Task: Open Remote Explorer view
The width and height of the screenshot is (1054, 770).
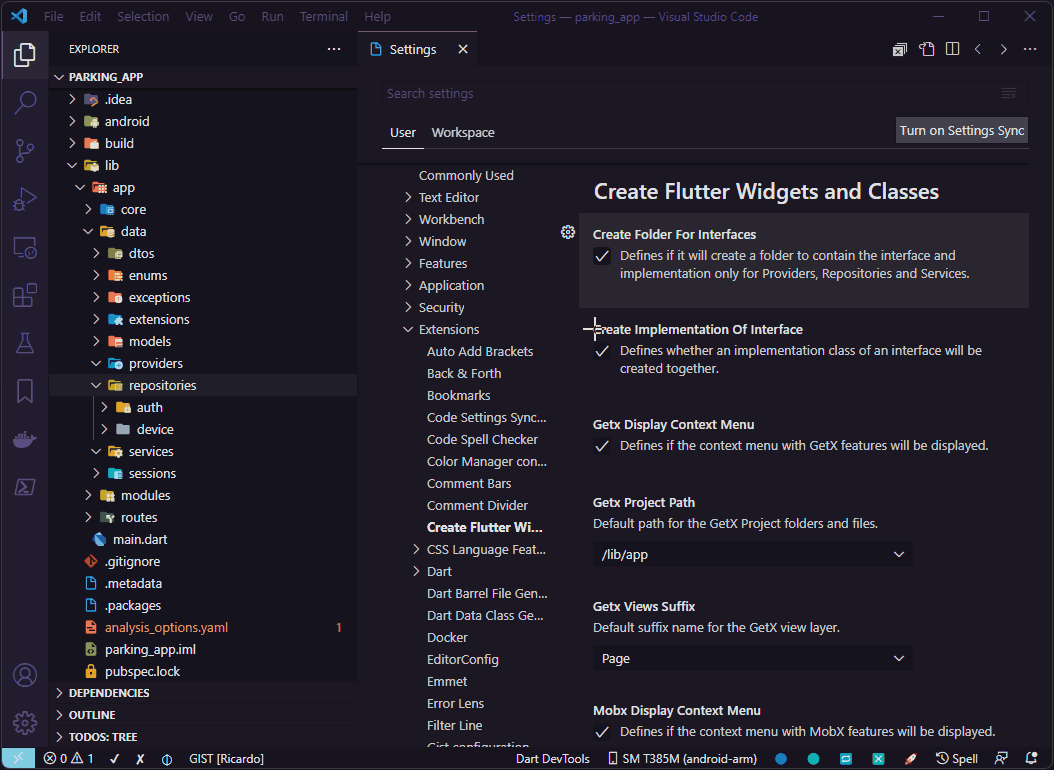Action: pos(25,248)
